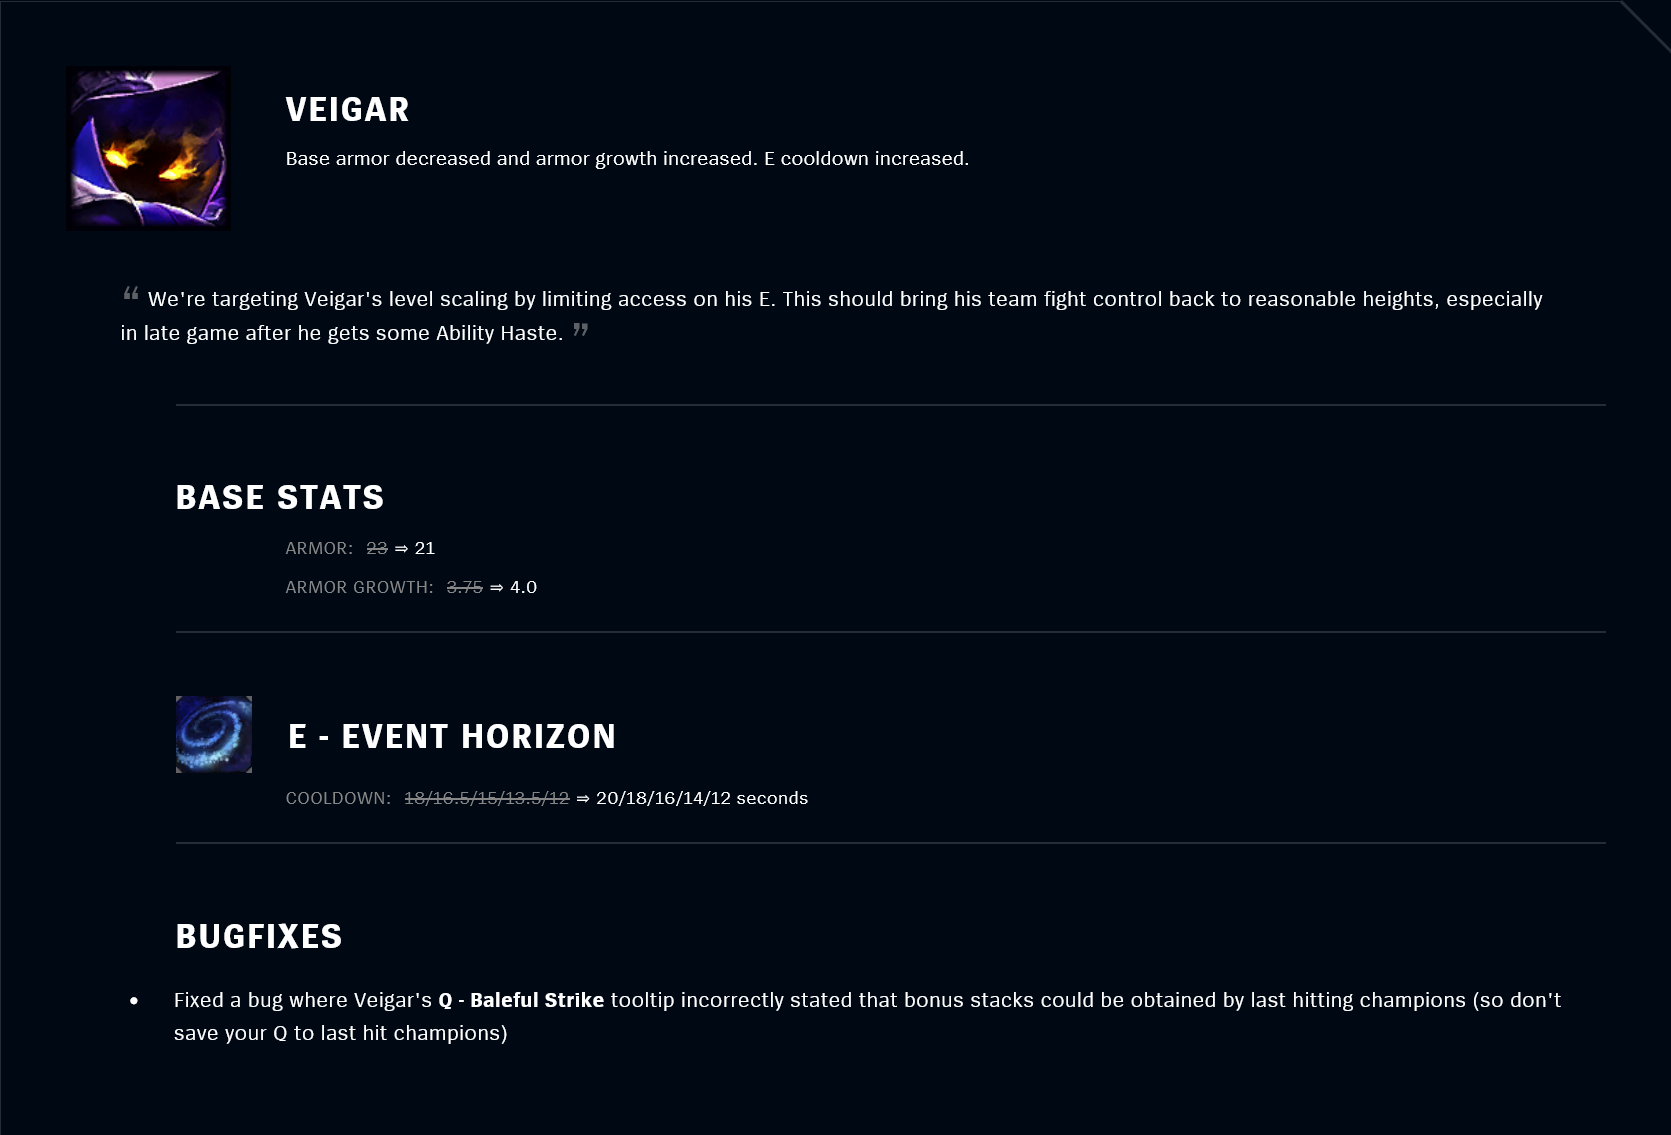
Task: Click the VEIGAR heading
Action: click(x=347, y=109)
